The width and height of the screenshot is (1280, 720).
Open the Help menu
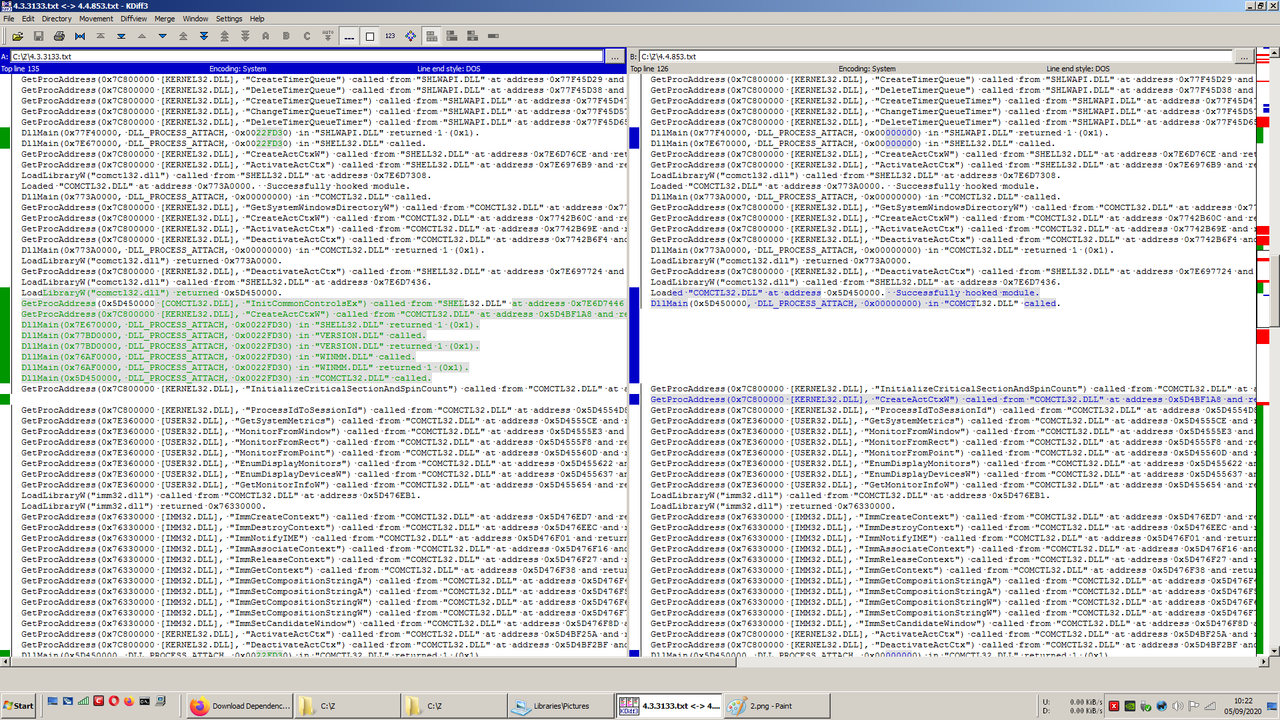[257, 18]
